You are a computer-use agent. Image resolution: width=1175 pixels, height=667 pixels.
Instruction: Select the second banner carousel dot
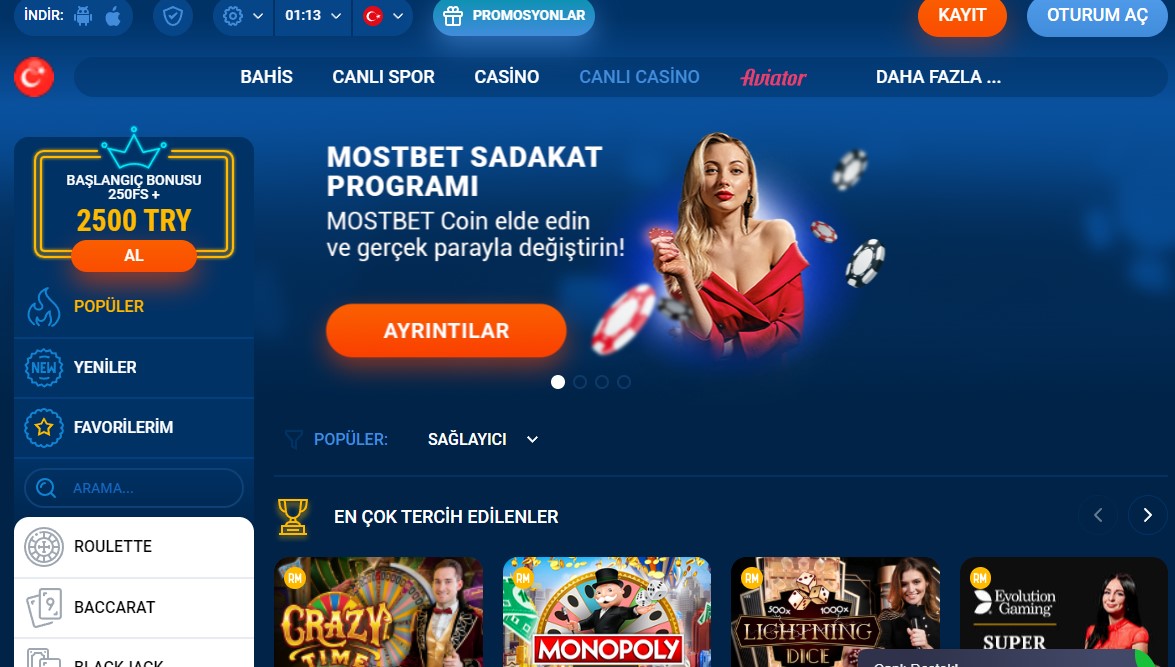pyautogui.click(x=579, y=382)
